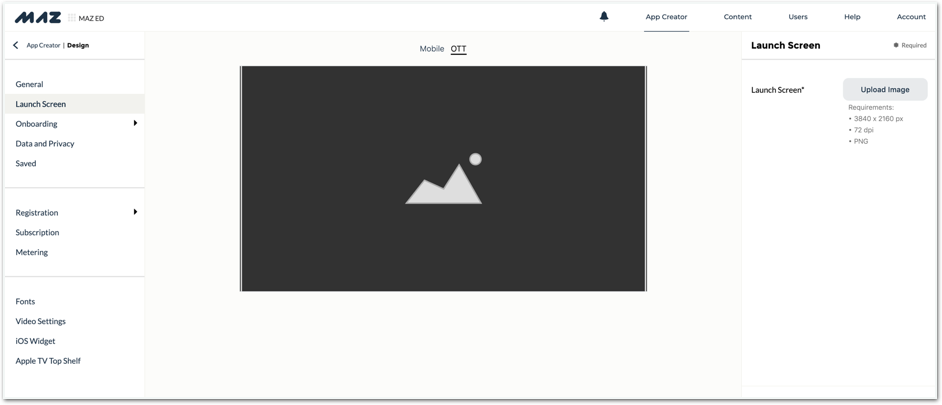The width and height of the screenshot is (942, 405).
Task: Click the Upload Image button
Action: [885, 90]
